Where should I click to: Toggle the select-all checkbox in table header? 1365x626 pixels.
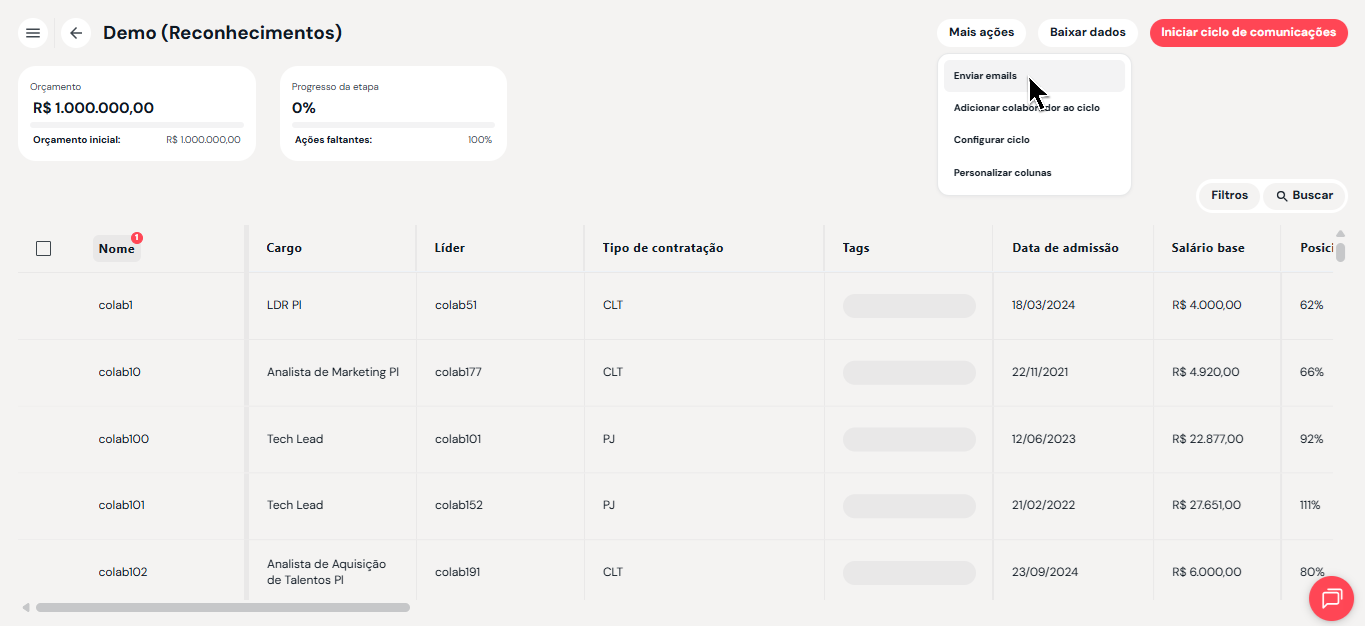43,248
